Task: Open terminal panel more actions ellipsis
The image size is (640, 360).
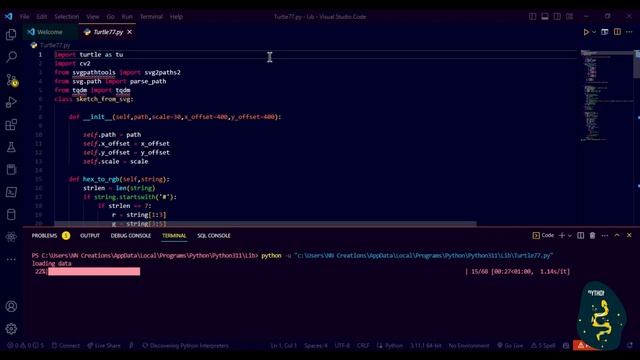Action: pos(604,236)
